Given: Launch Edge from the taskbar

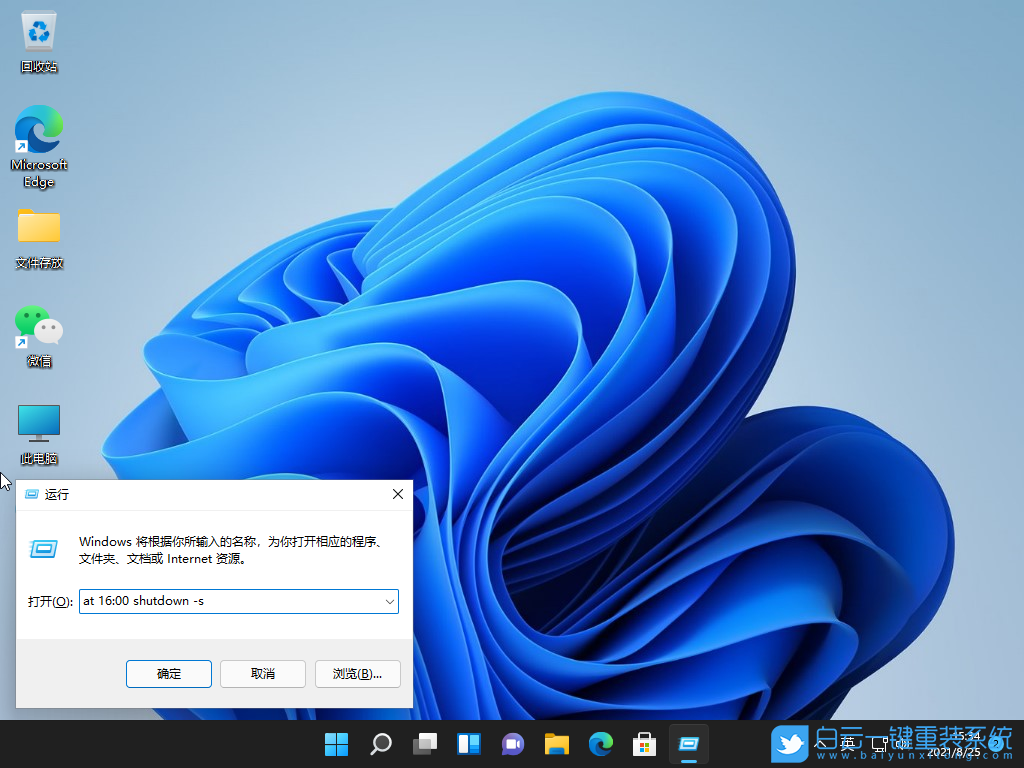Looking at the screenshot, I should [600, 744].
